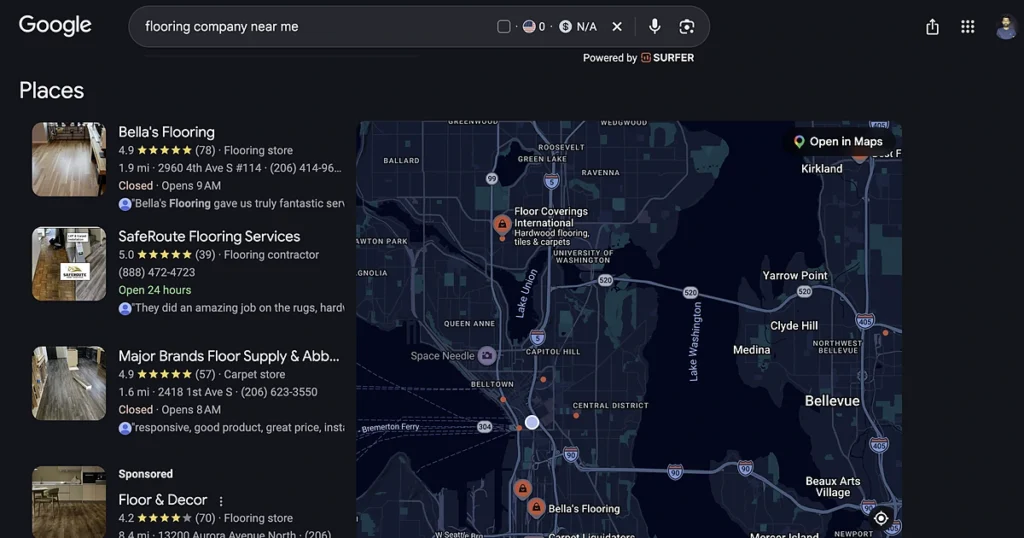Click the Floor Coverings International map pin
Image resolution: width=1024 pixels, height=538 pixels.
502,225
